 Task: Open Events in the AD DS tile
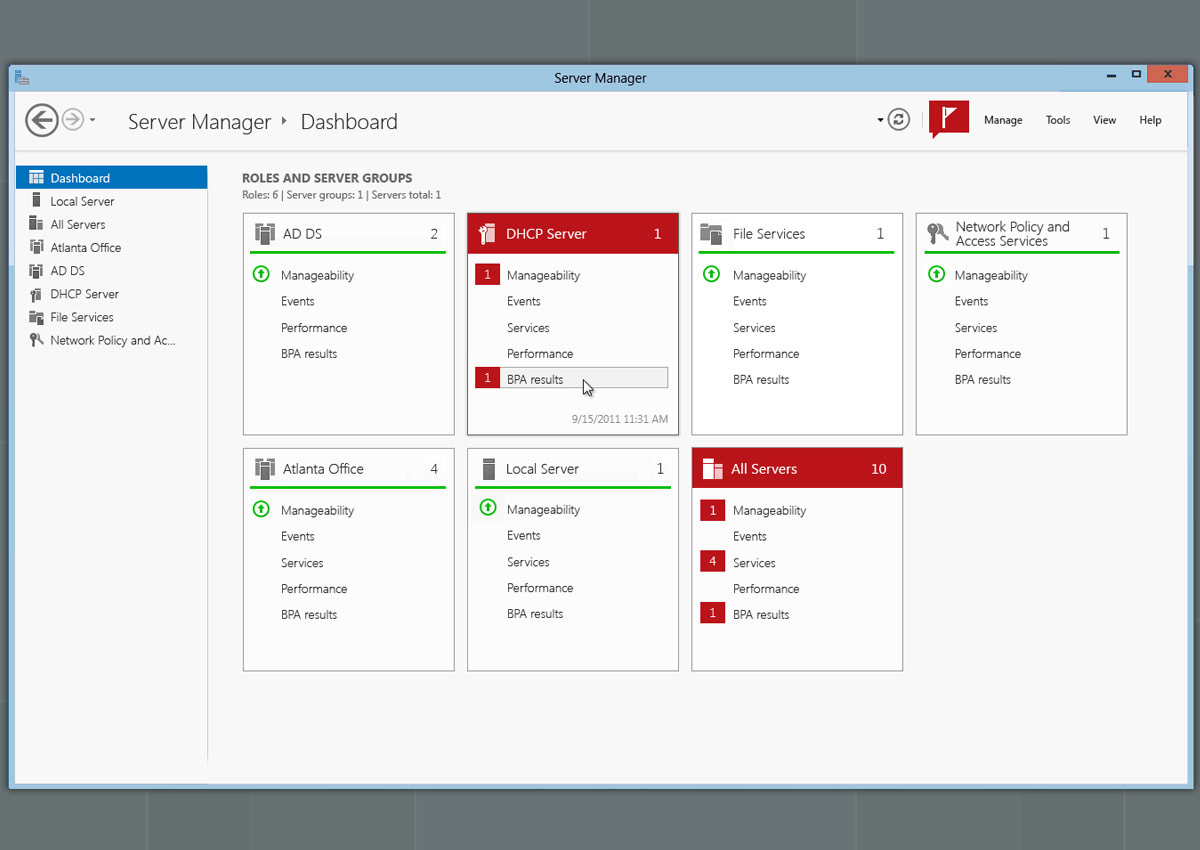[x=298, y=301]
